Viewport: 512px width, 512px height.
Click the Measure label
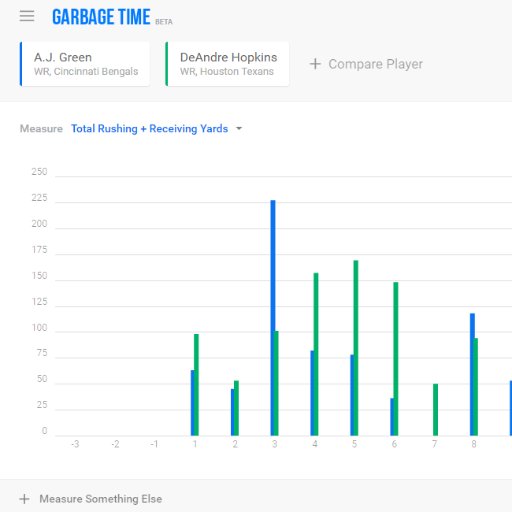(41, 129)
